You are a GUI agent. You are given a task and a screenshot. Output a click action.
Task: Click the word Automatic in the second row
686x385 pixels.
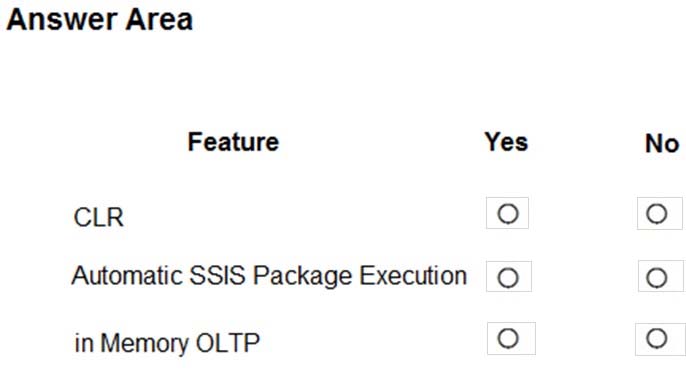(x=127, y=276)
